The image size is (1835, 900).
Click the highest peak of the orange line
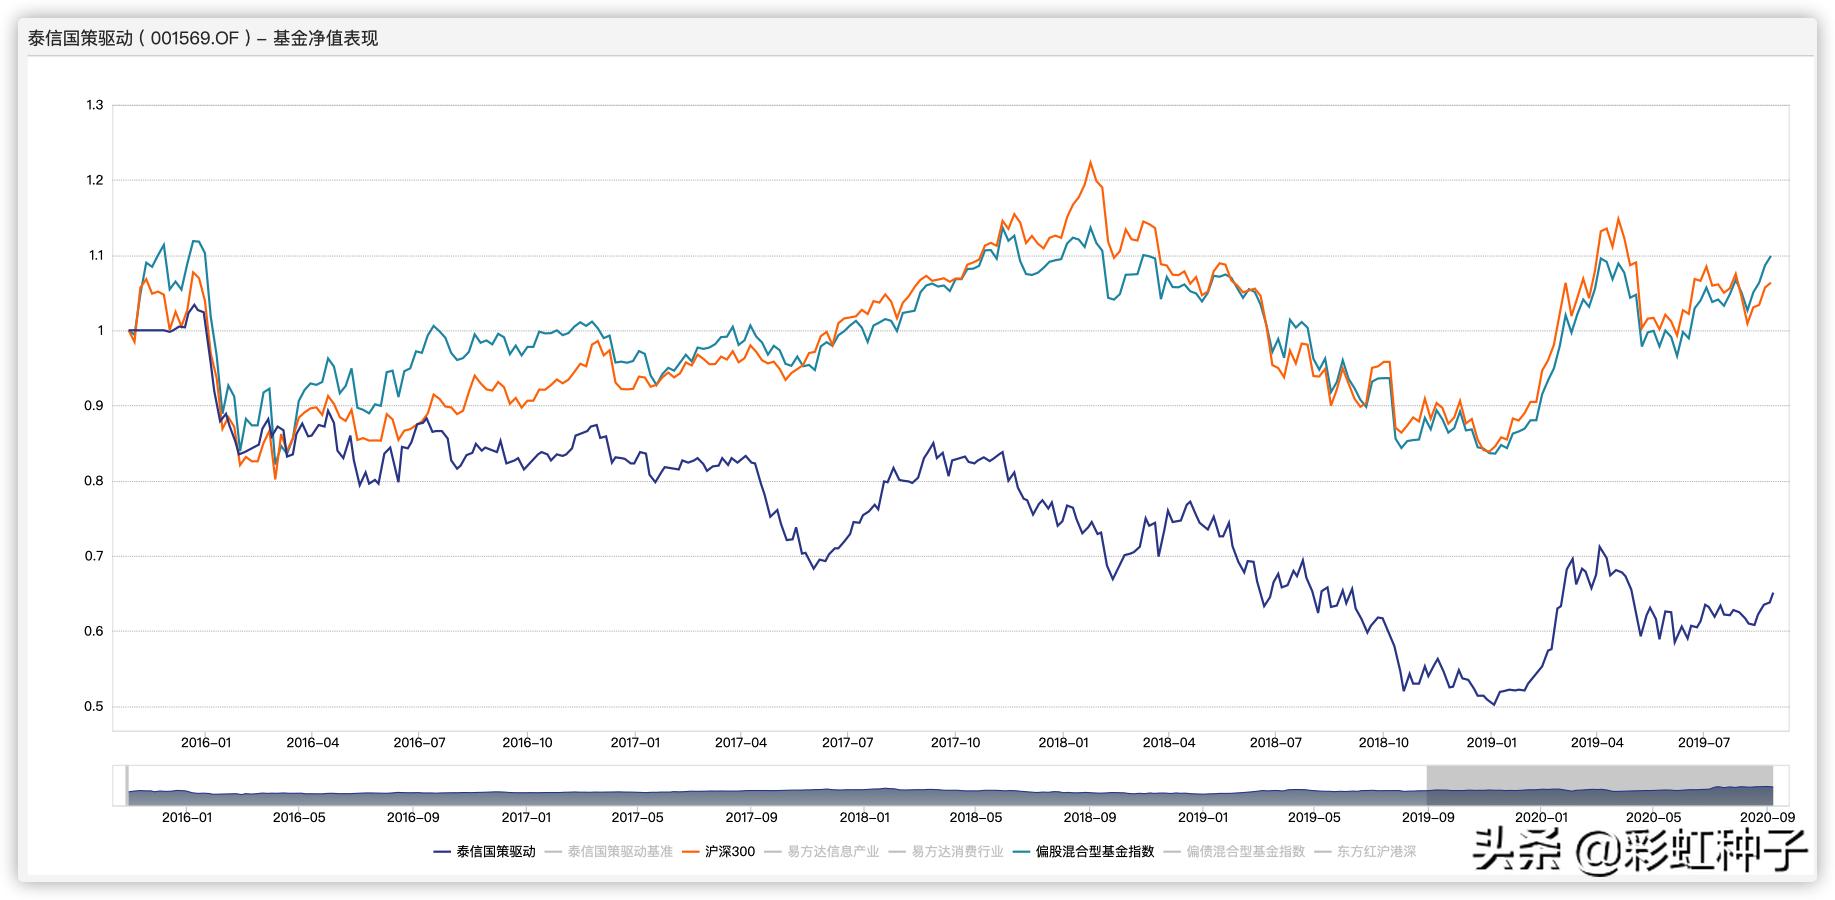pos(1090,162)
